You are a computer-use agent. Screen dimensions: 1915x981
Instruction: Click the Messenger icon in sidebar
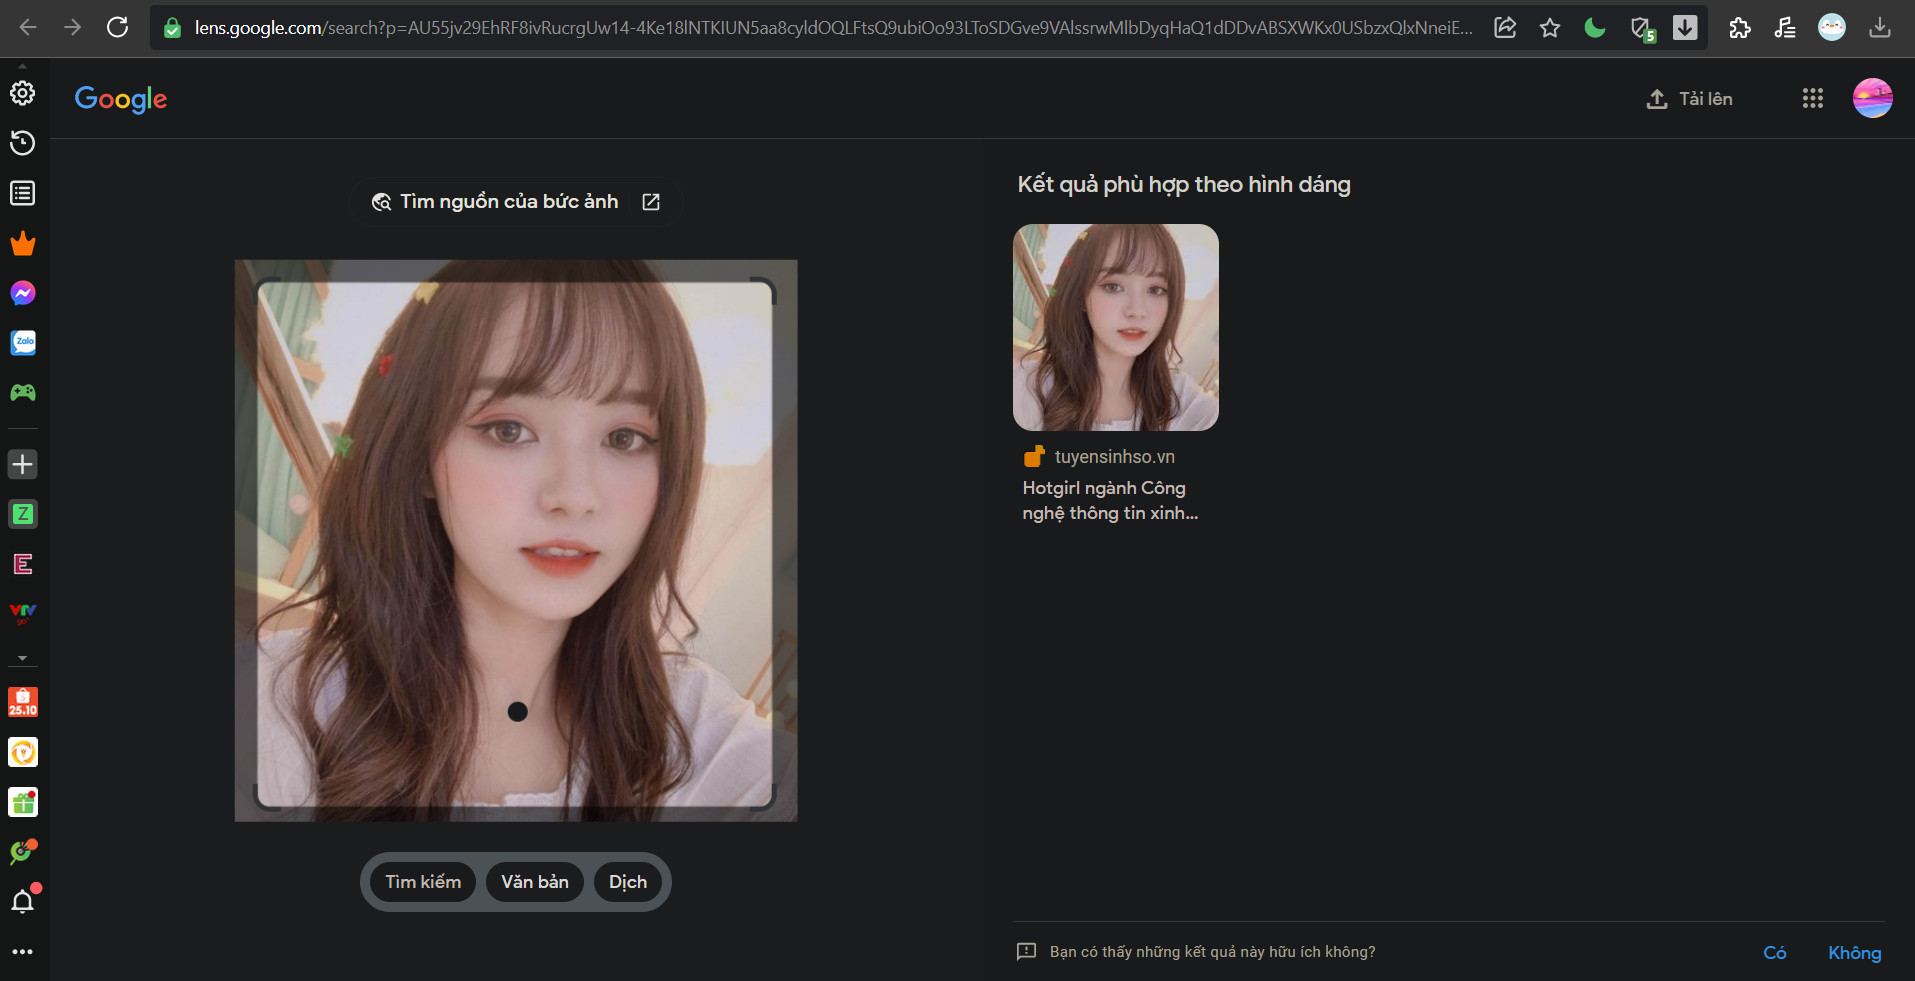tap(23, 293)
